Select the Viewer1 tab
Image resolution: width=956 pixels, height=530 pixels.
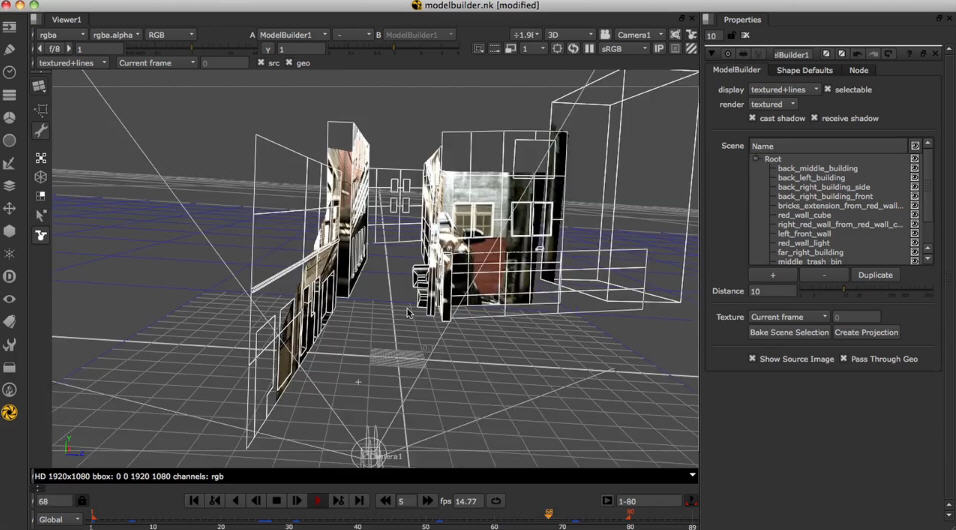pos(66,20)
